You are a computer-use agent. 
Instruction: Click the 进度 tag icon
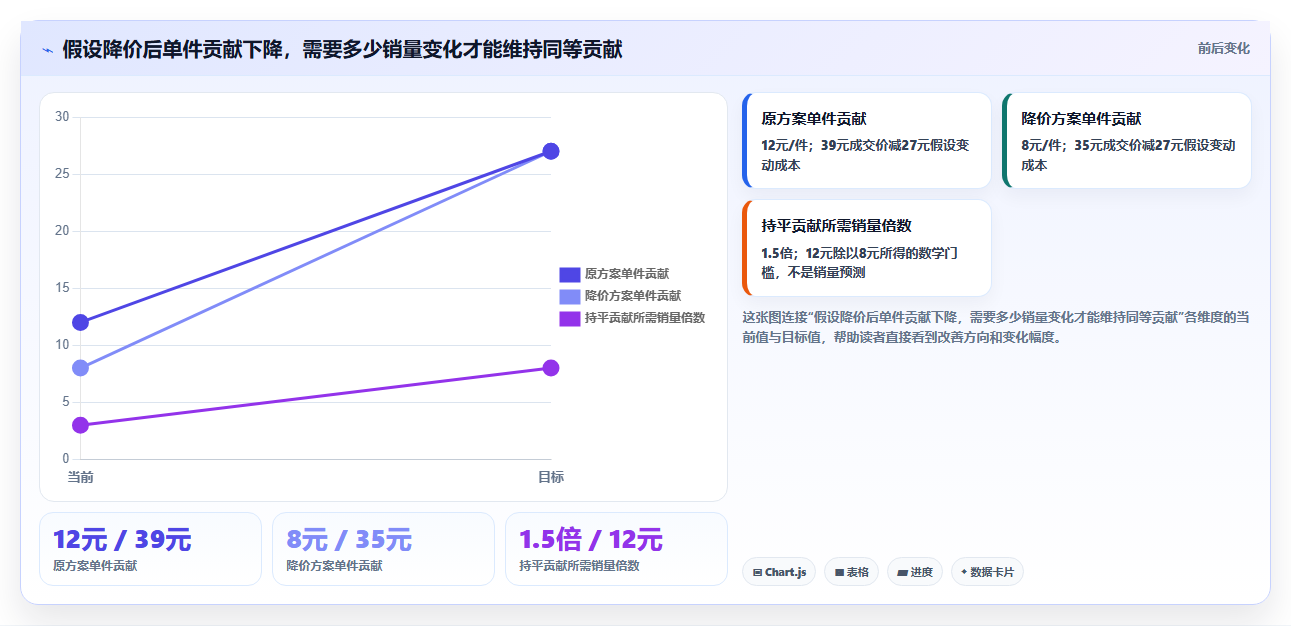[x=903, y=573]
